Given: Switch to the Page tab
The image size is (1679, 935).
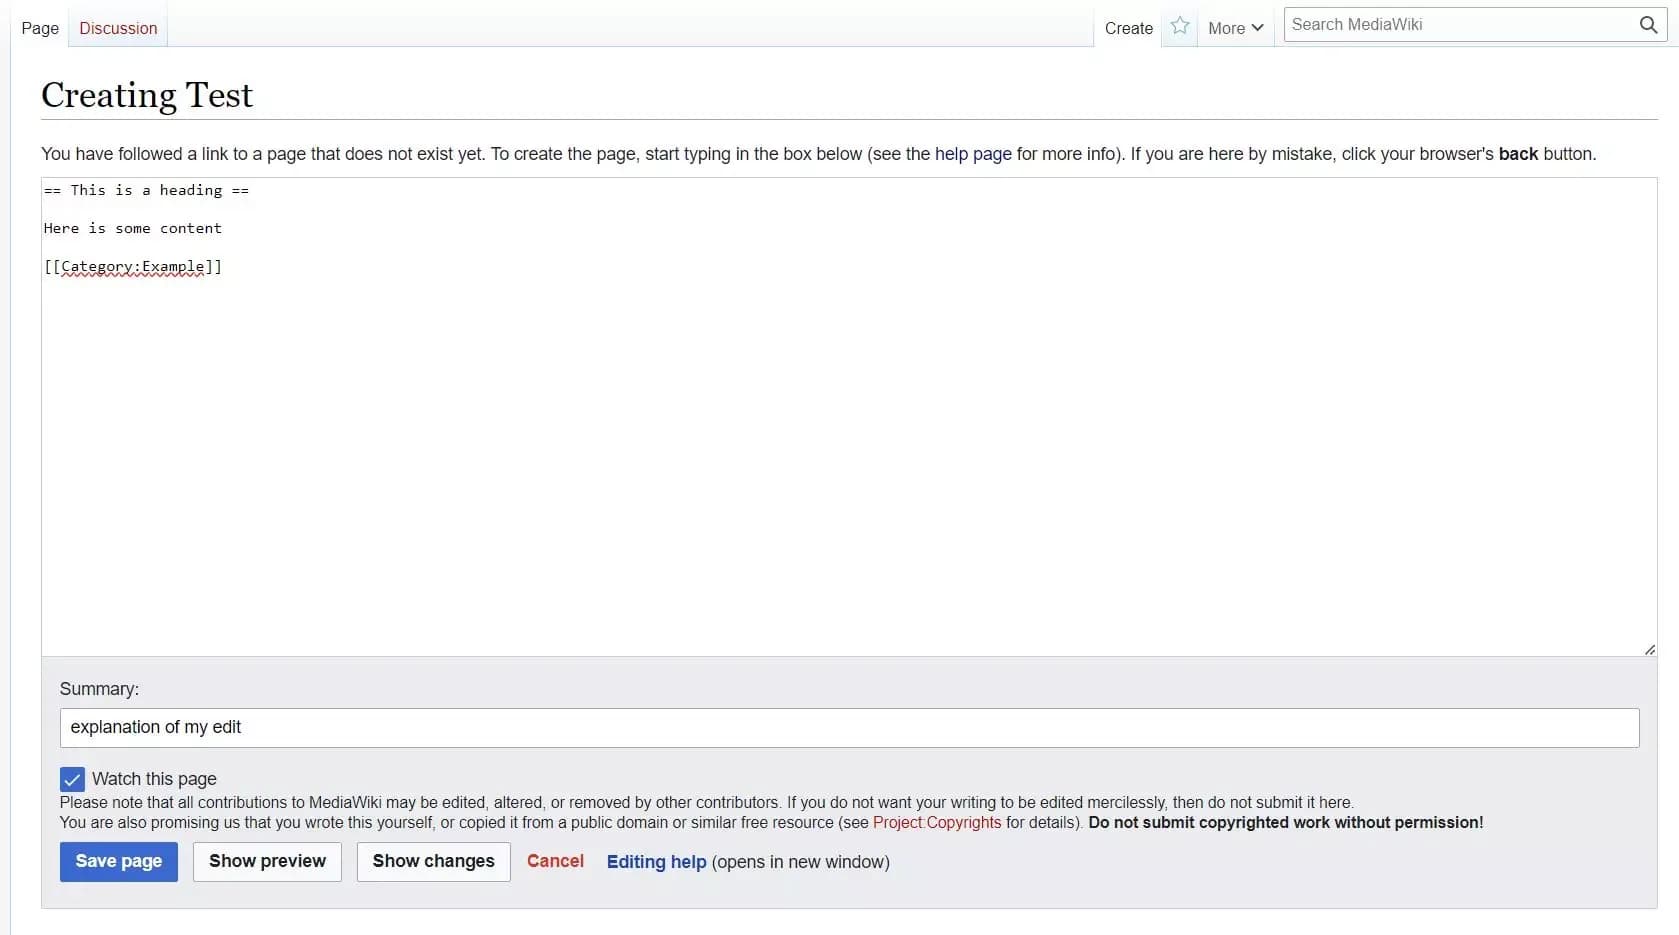Looking at the screenshot, I should tap(39, 28).
